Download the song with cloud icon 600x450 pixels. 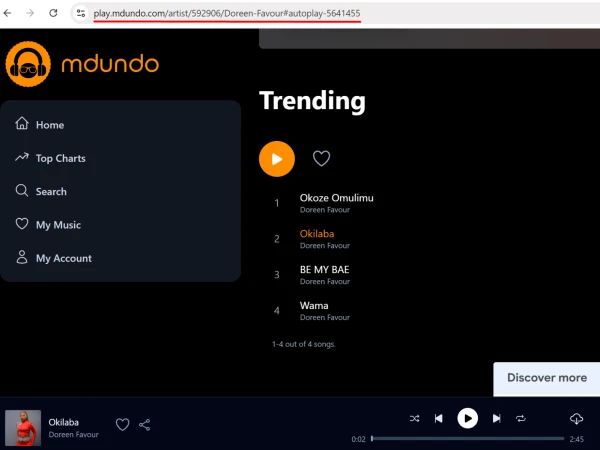576,419
